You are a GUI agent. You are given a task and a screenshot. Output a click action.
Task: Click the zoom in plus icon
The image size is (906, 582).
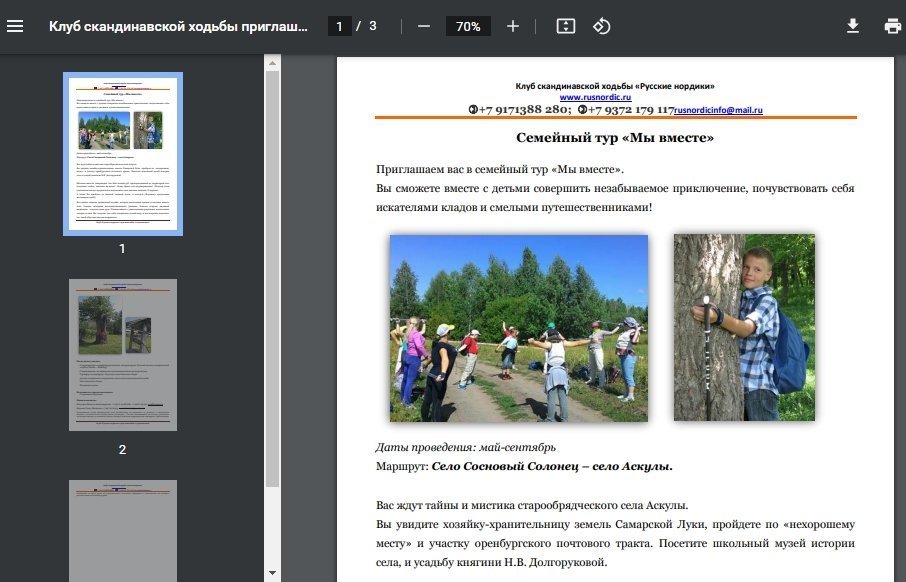coord(513,26)
